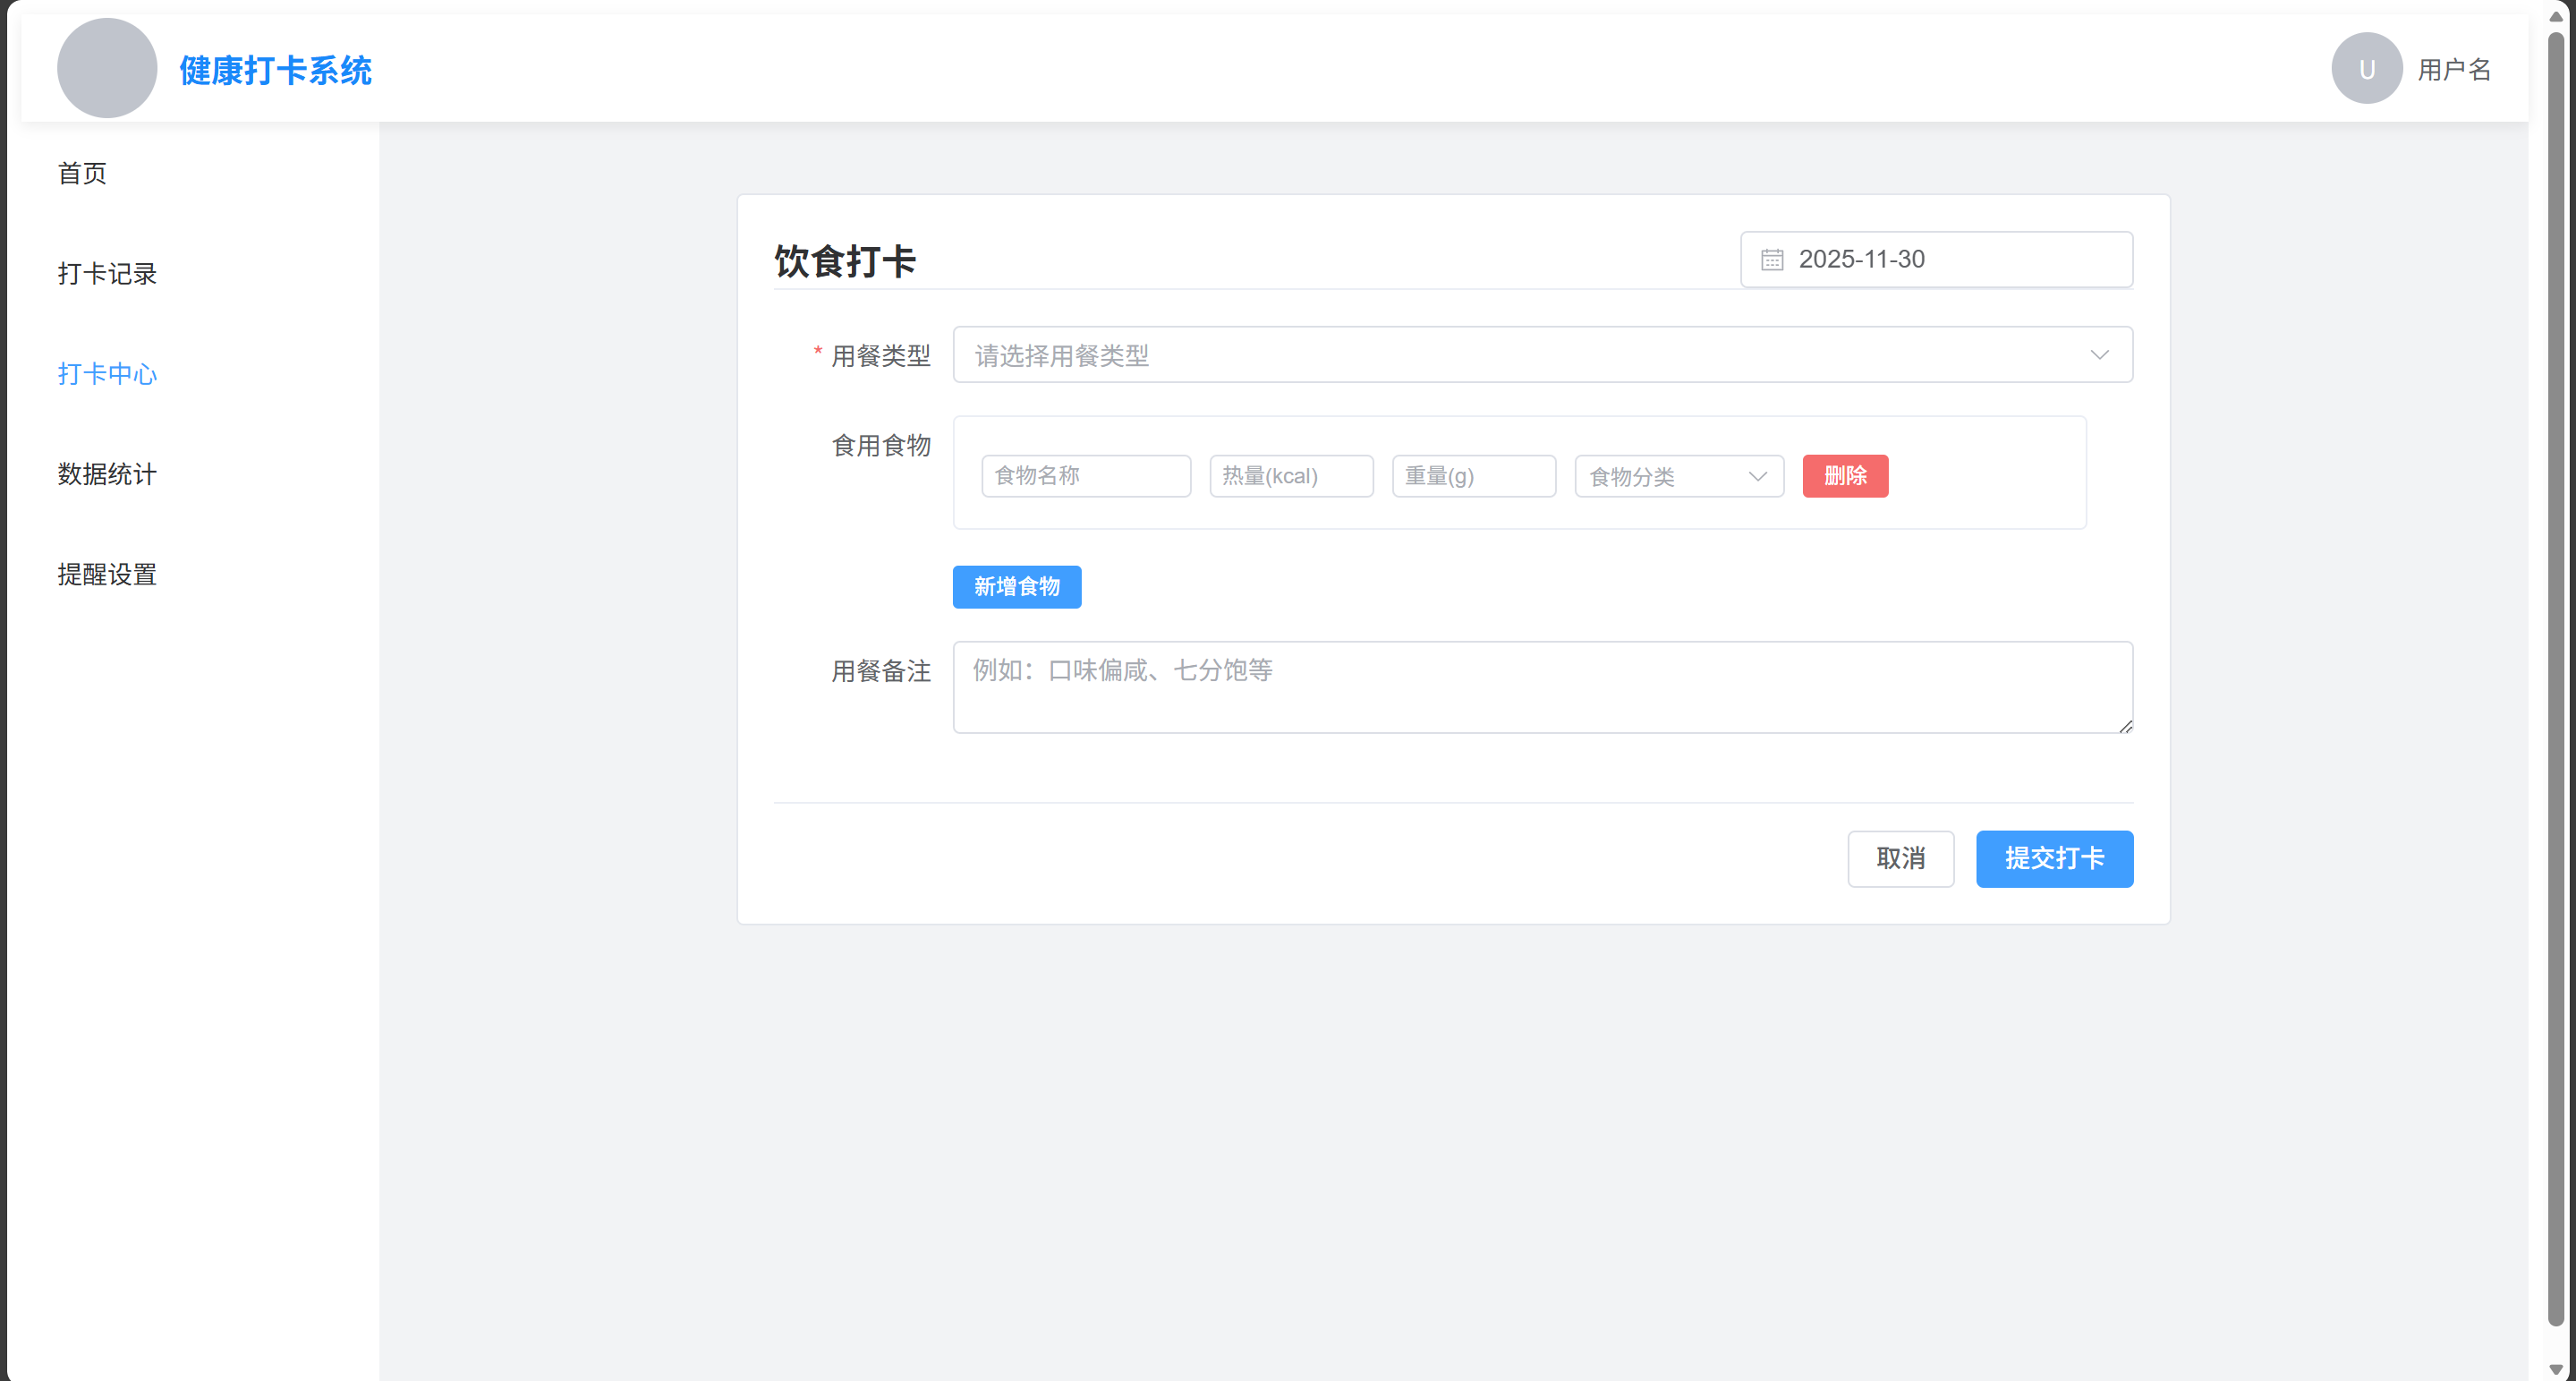Click the scrollbar down arrow
This screenshot has width=2576, height=1381.
(2555, 1369)
